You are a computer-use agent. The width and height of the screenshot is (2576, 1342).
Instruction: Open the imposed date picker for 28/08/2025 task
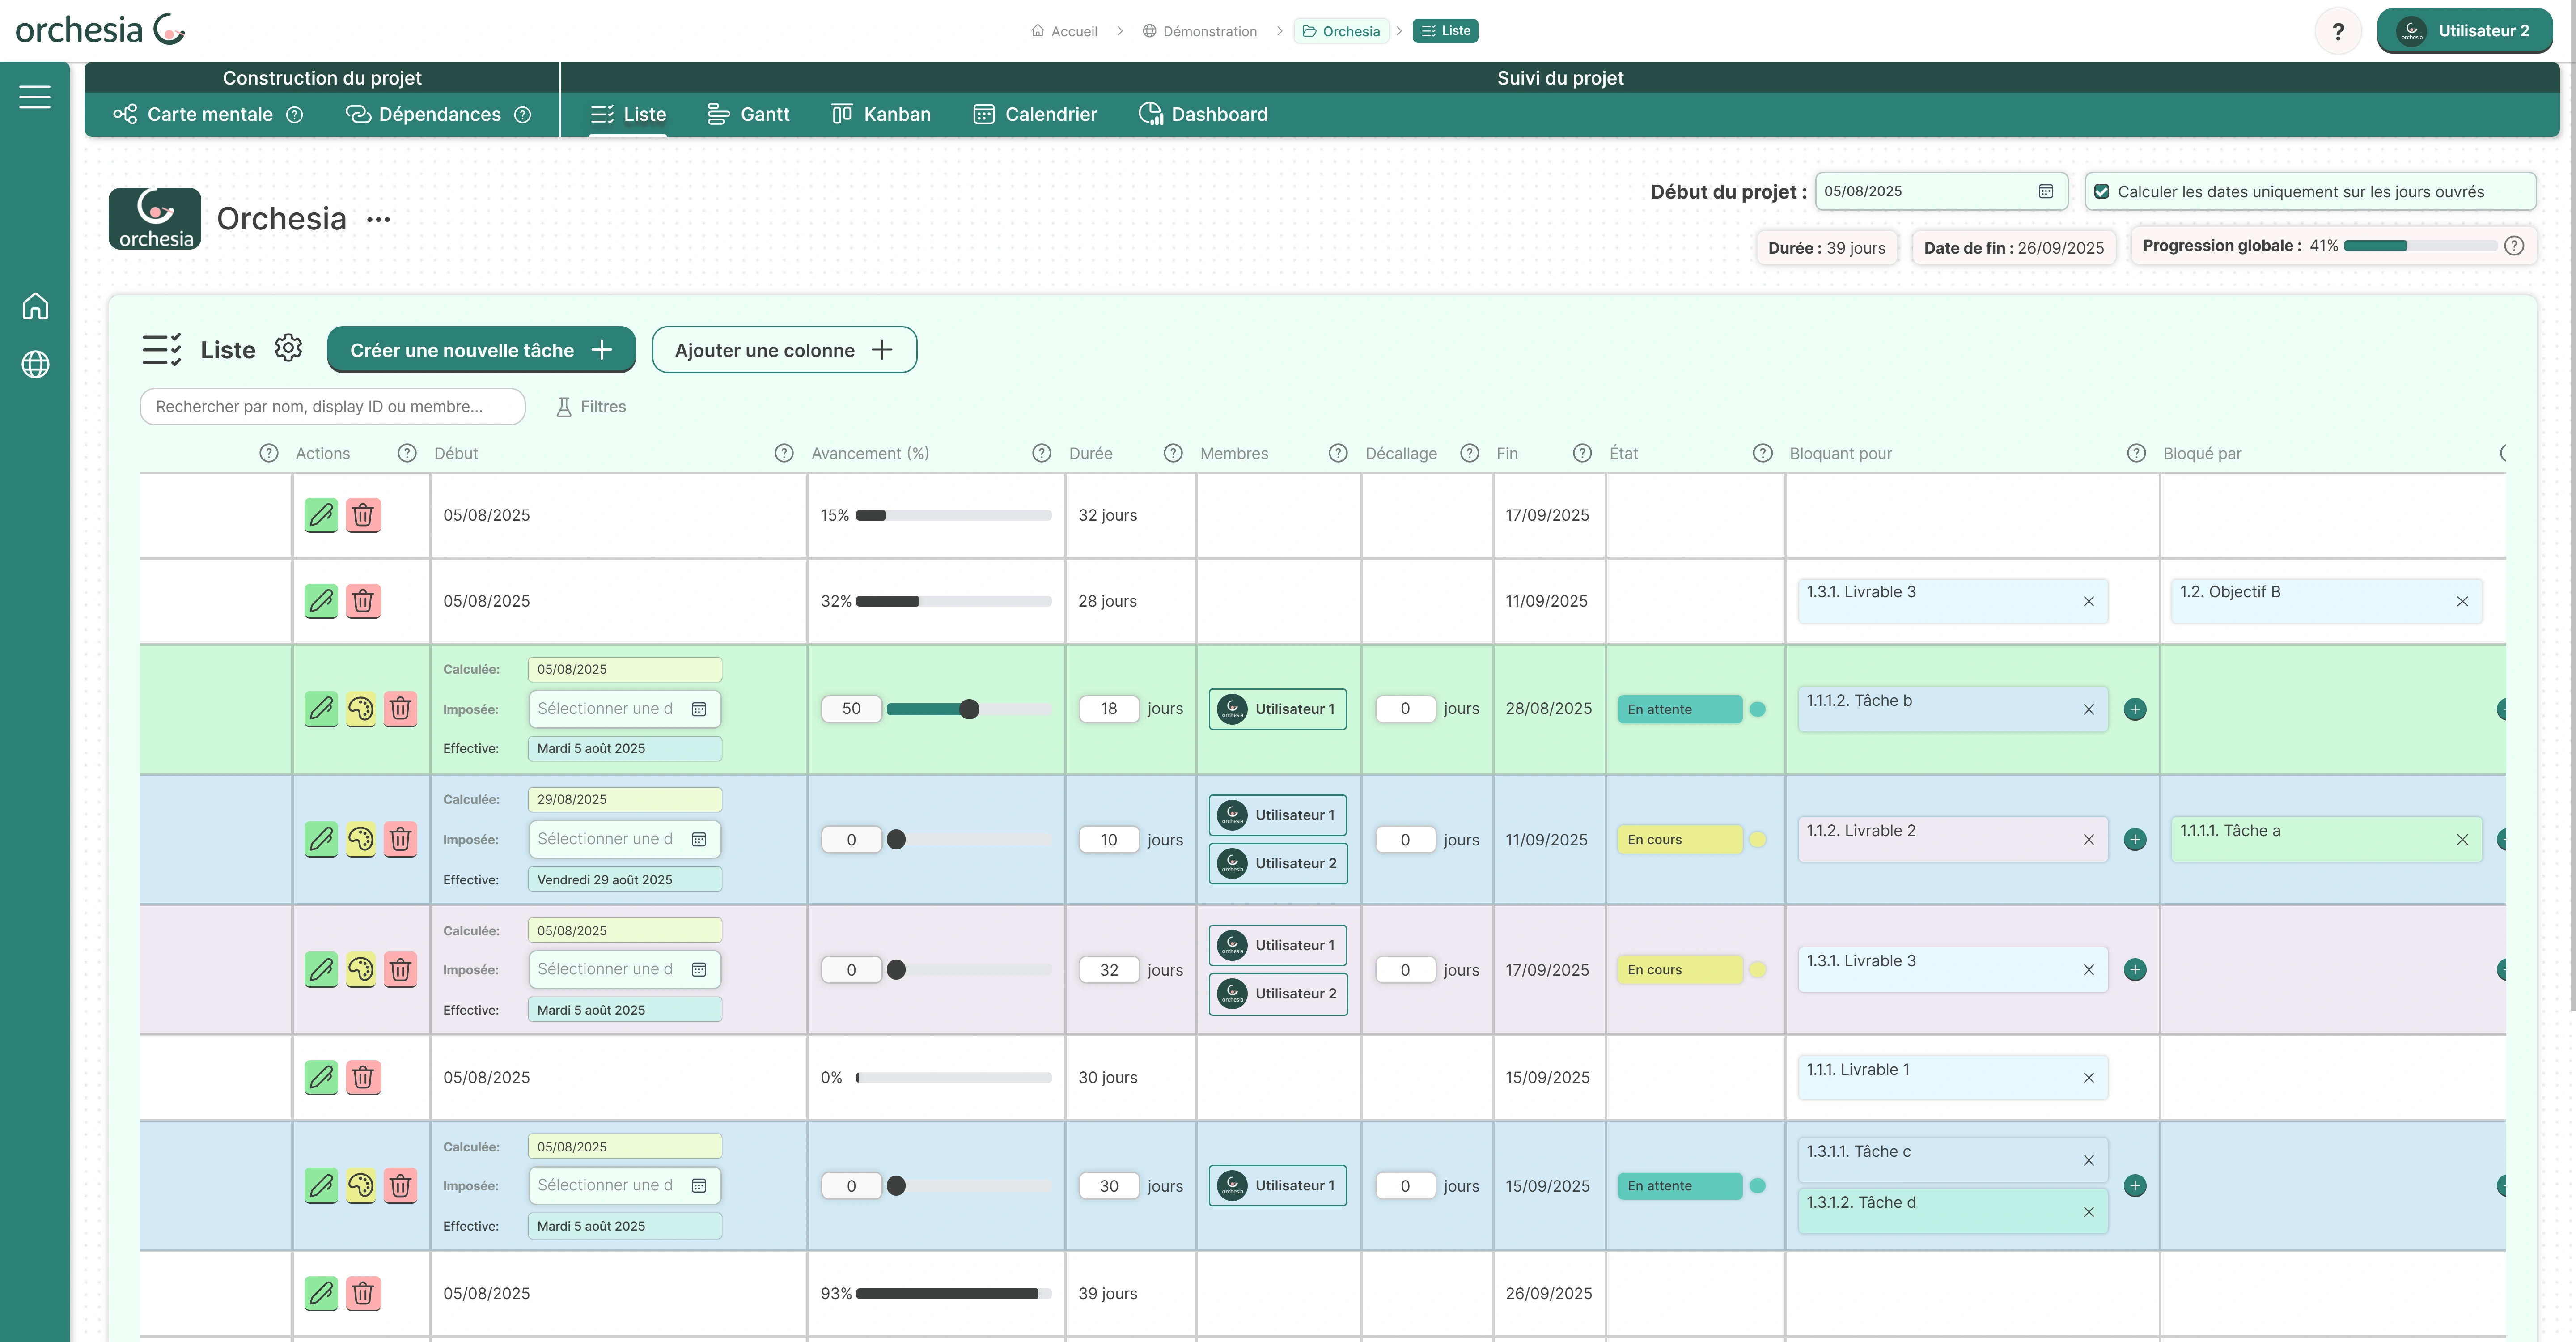tap(699, 709)
